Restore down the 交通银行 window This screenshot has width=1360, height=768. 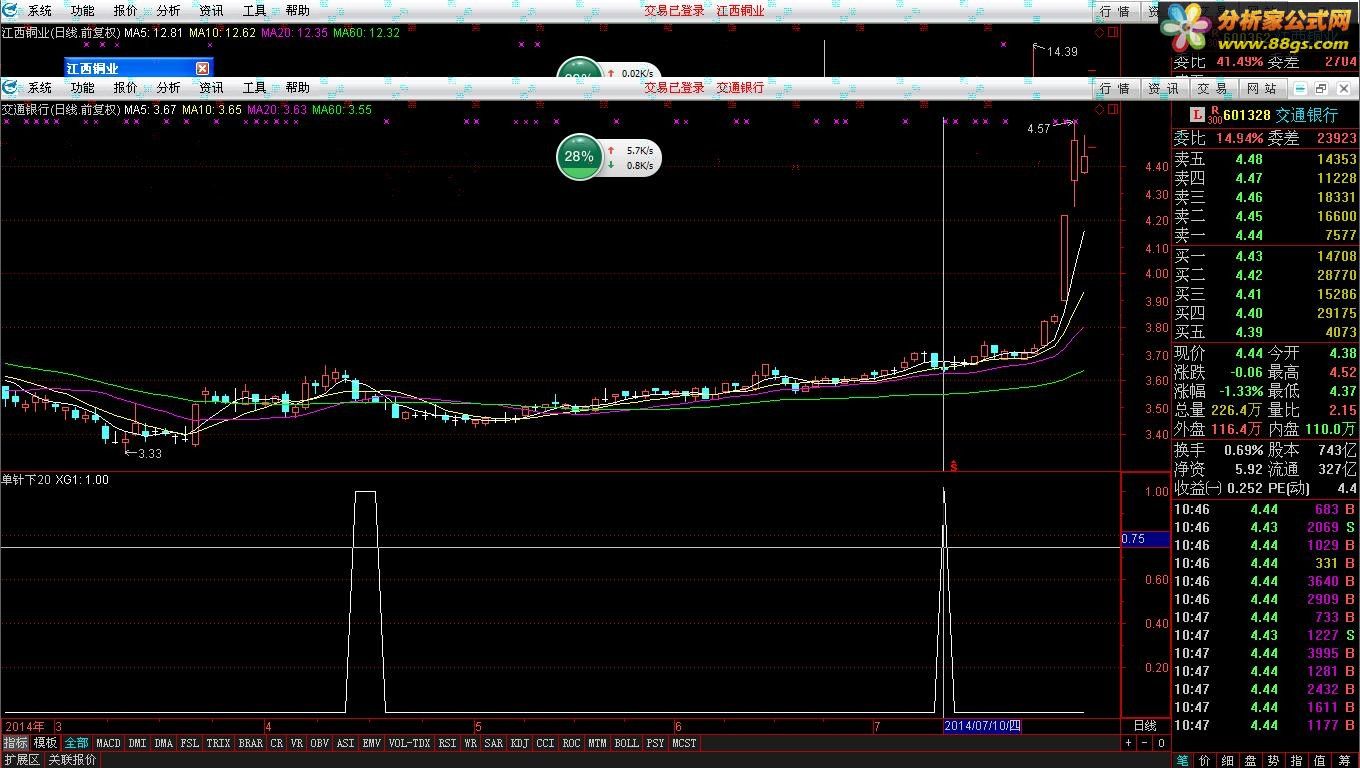pos(1321,89)
